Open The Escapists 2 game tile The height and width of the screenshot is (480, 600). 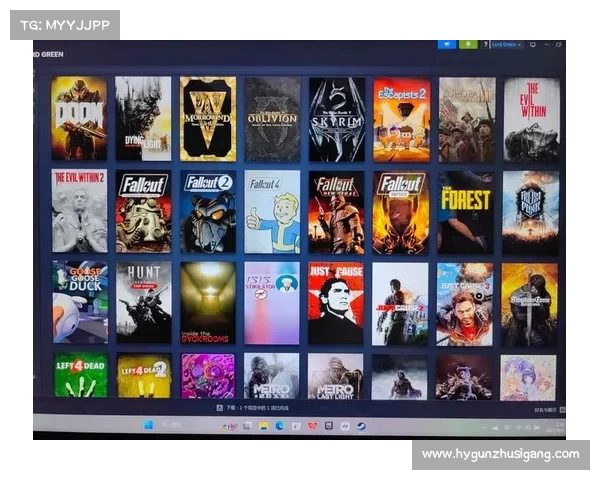(x=401, y=119)
